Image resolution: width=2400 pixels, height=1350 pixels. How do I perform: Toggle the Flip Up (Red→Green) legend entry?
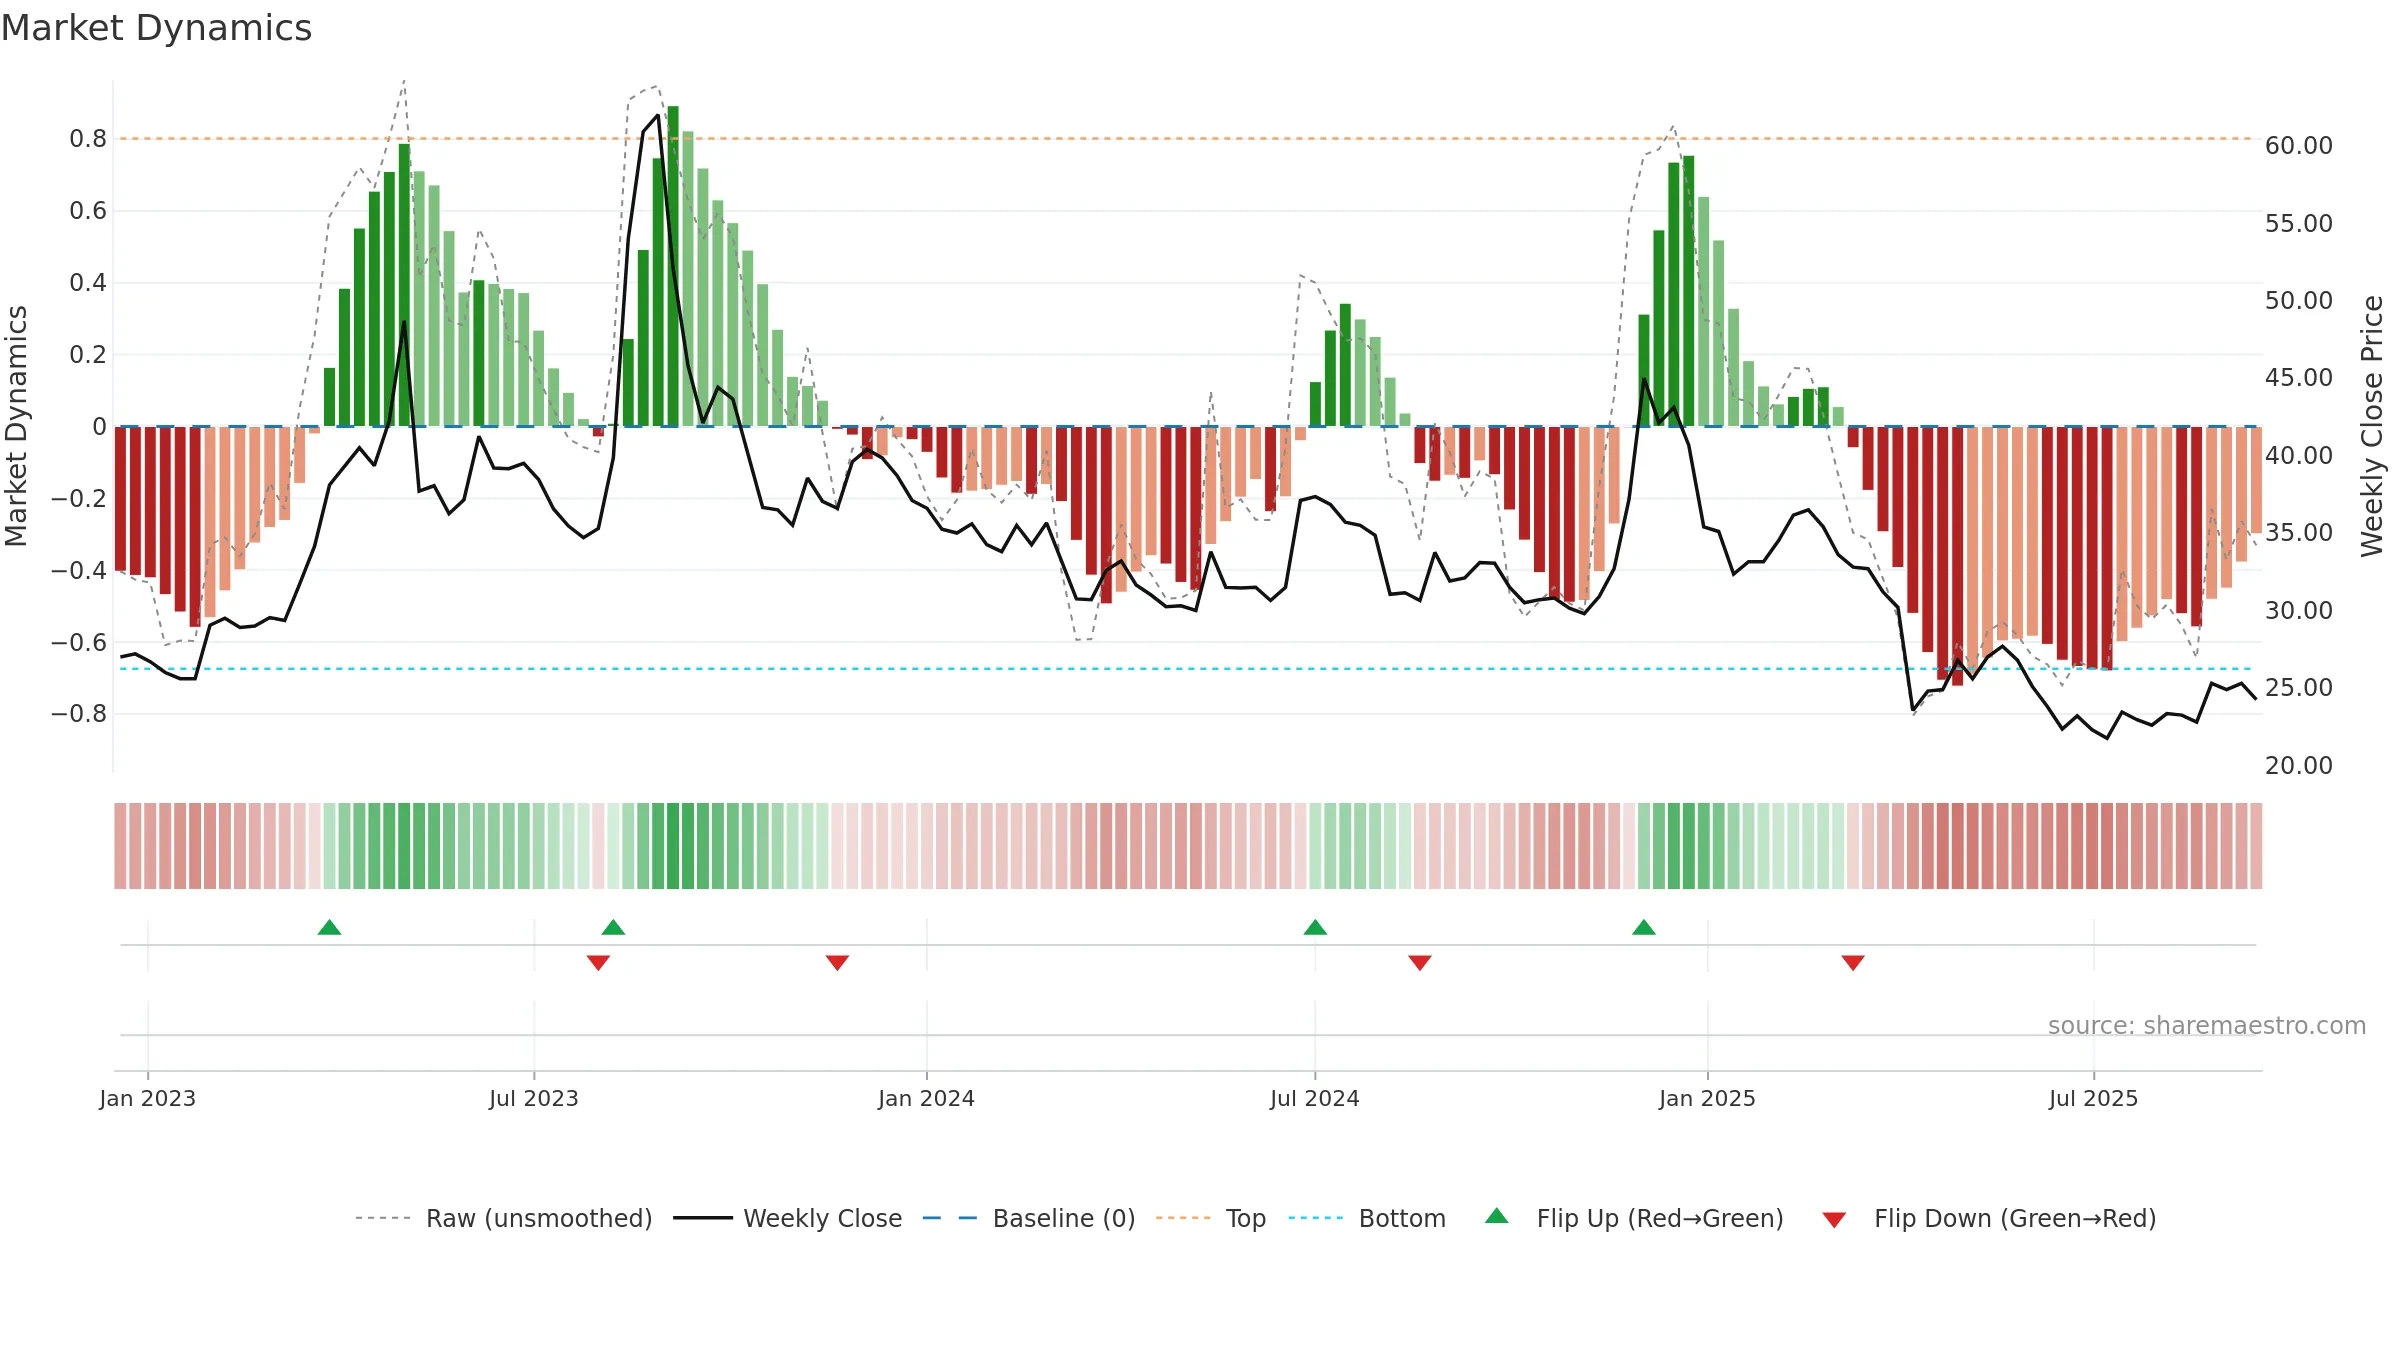click(1634, 1218)
